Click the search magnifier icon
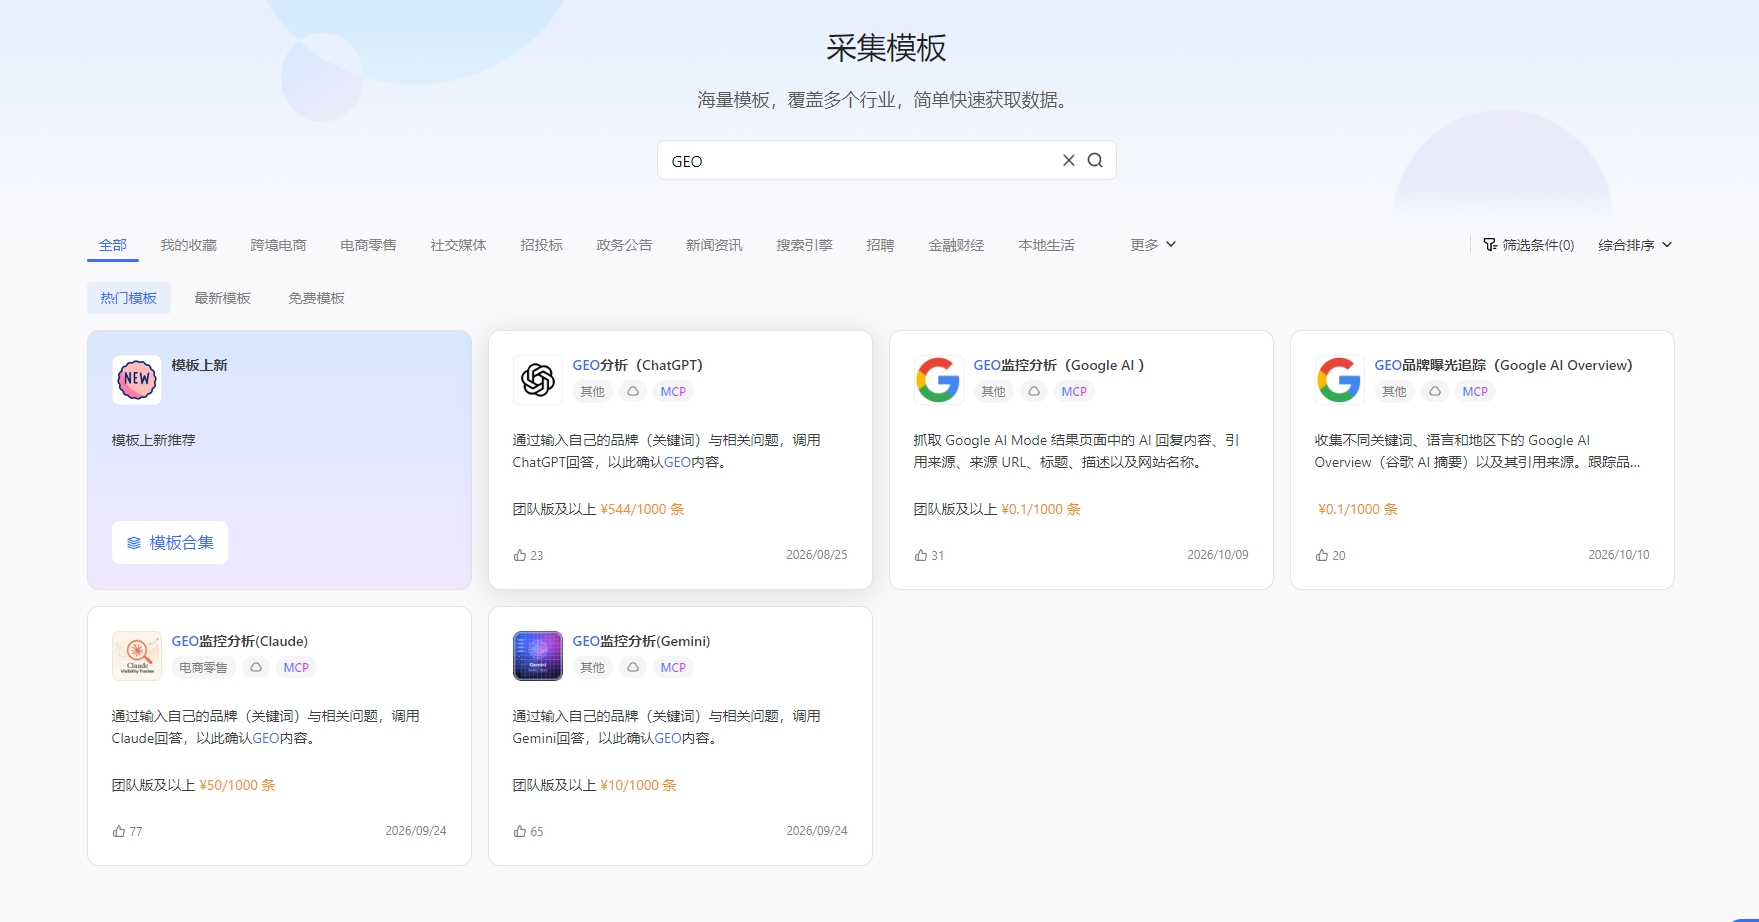The image size is (1759, 922). tap(1095, 160)
